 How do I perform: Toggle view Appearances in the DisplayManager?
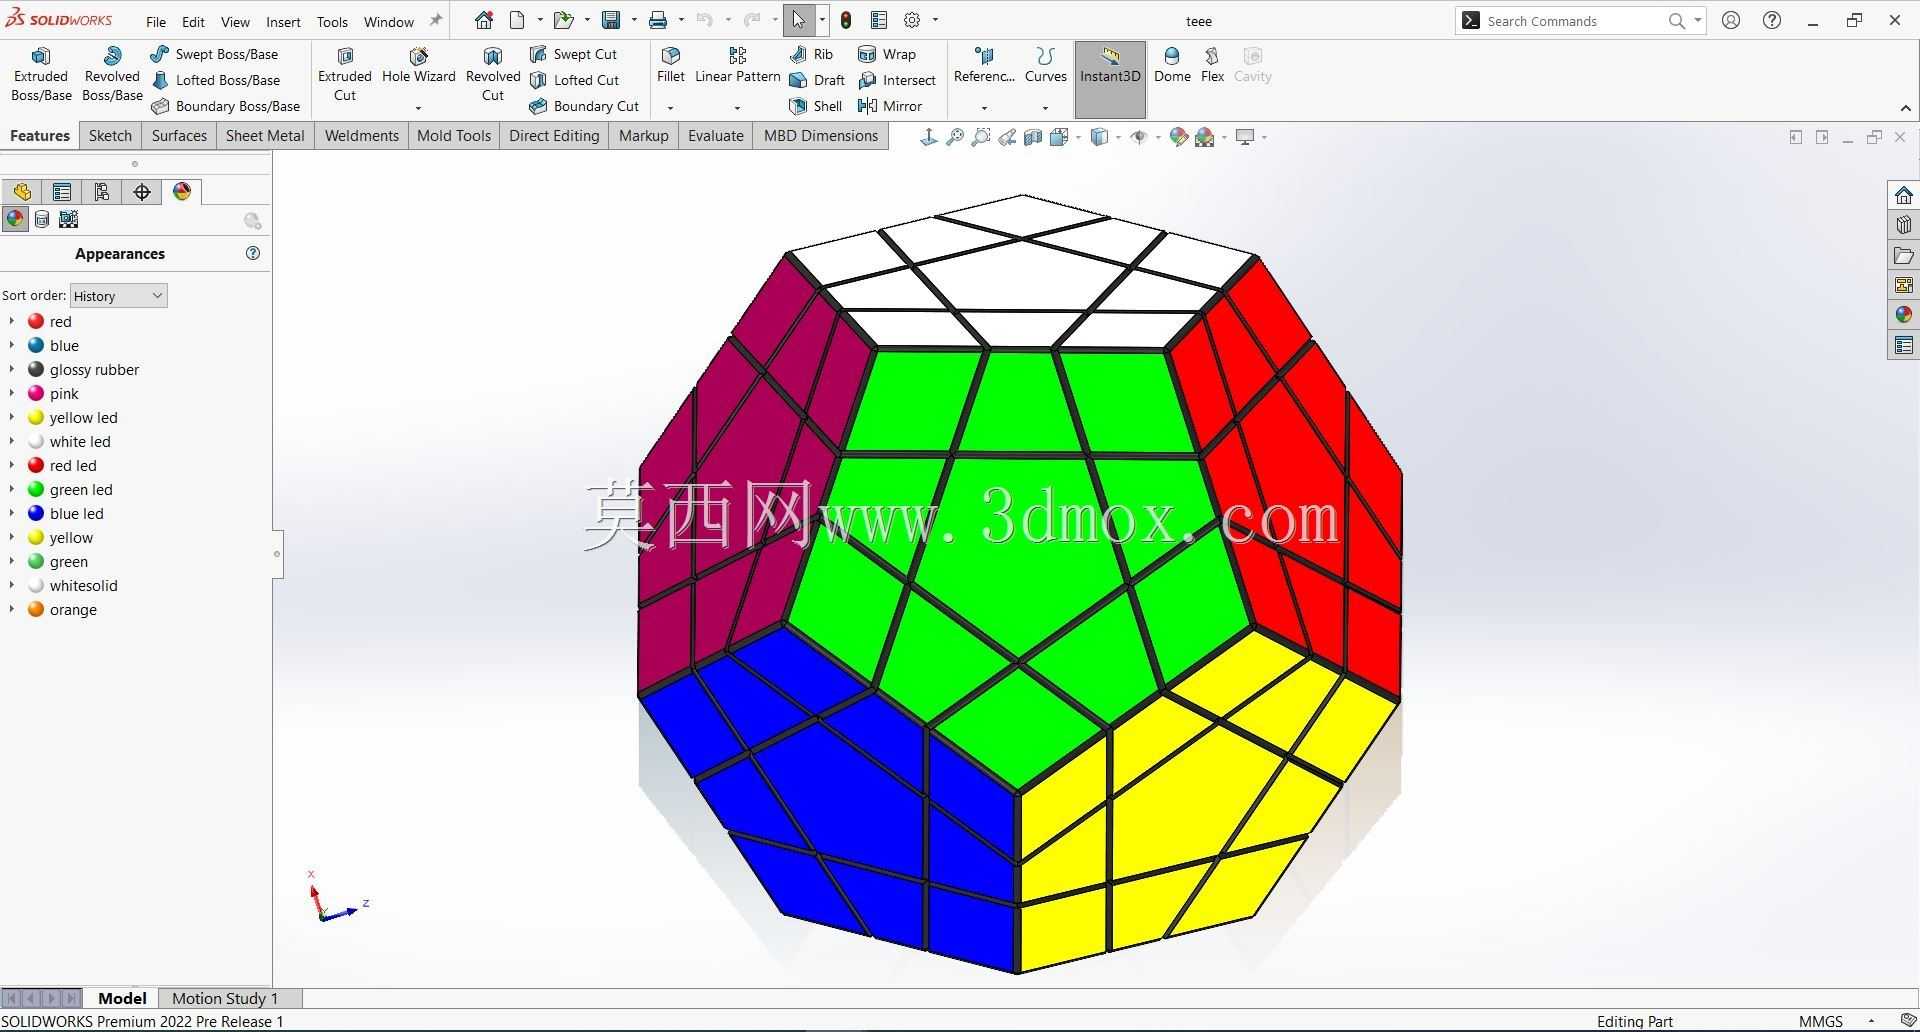point(15,220)
